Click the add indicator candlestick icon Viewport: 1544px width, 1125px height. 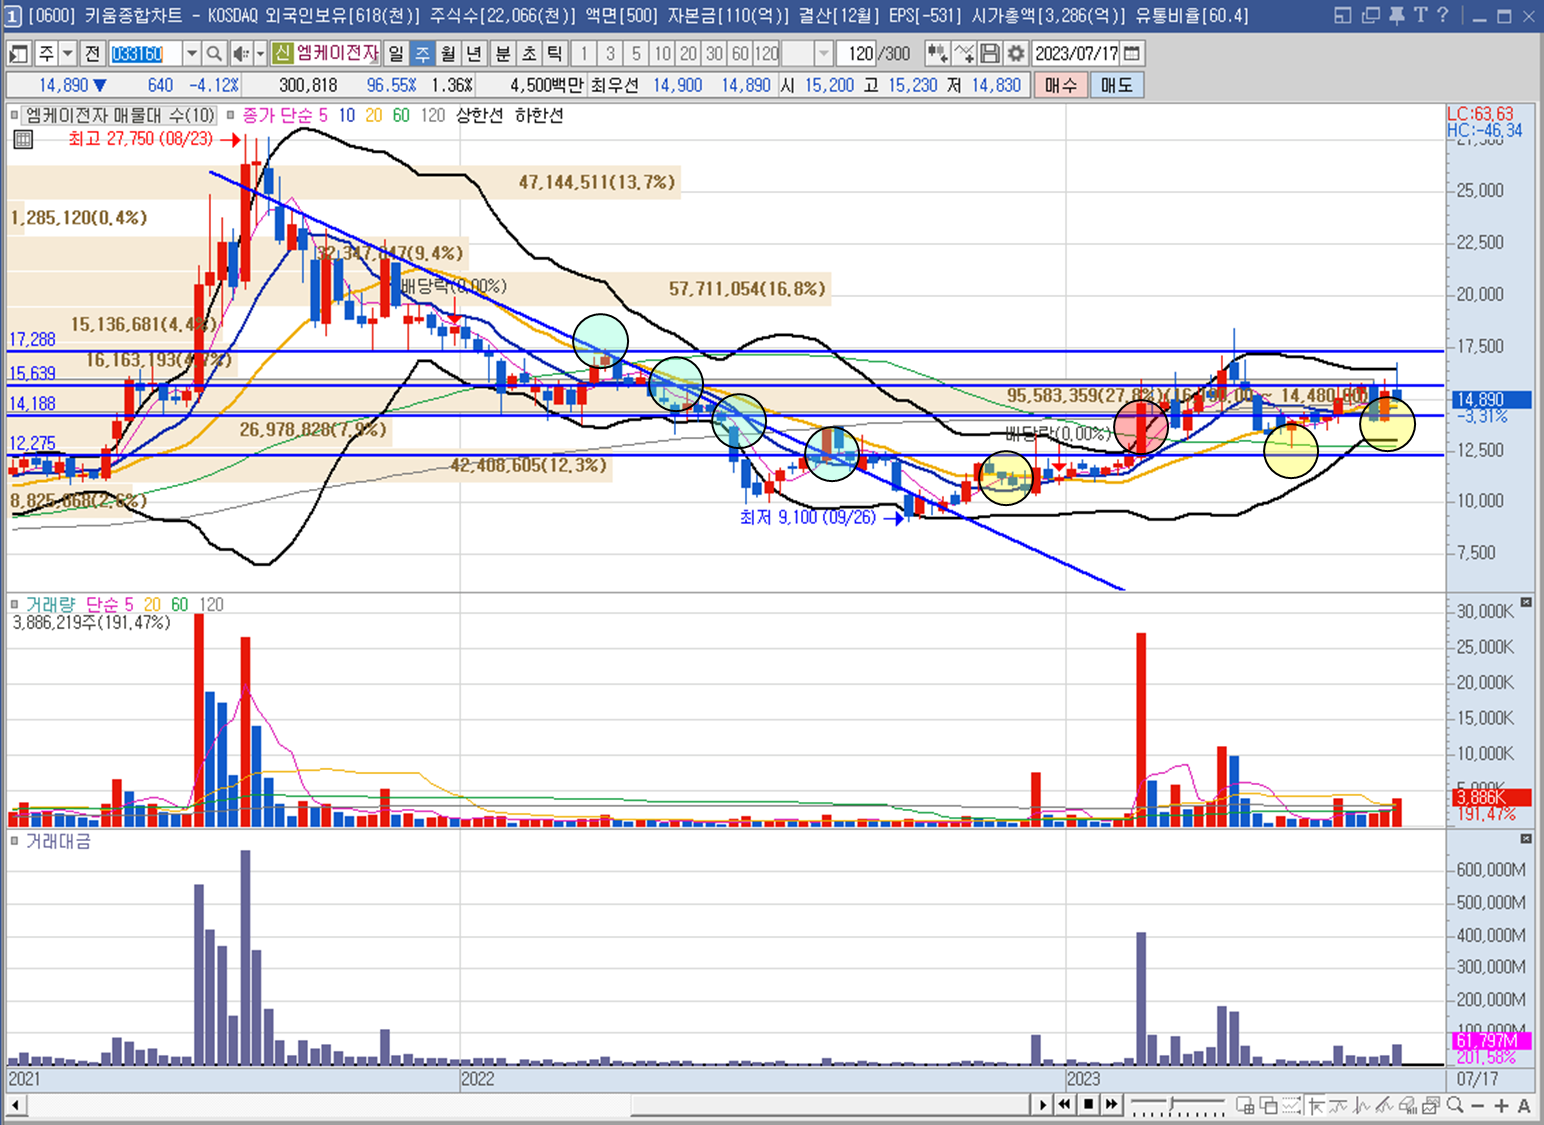pos(937,53)
